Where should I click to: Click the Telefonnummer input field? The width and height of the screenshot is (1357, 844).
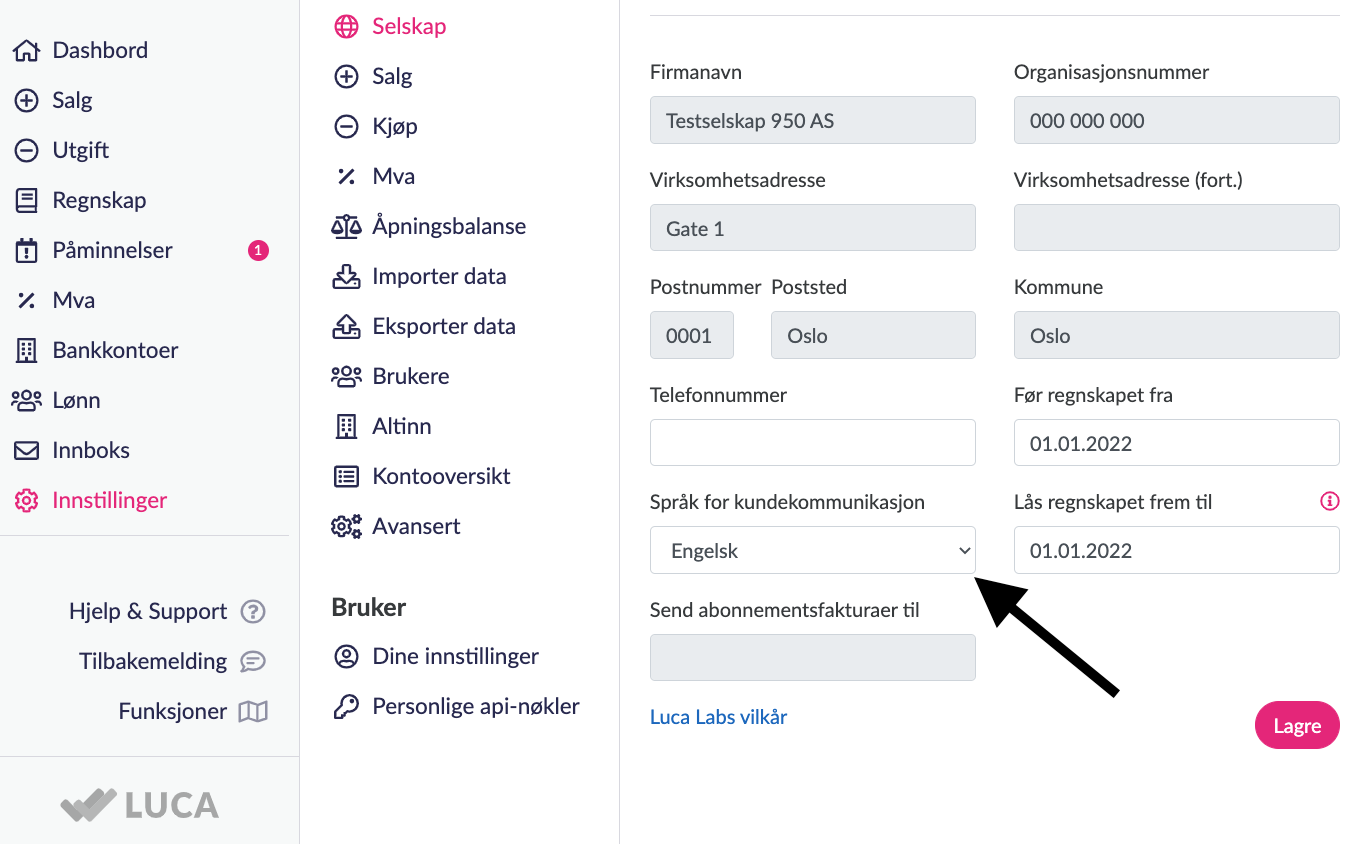coord(812,443)
